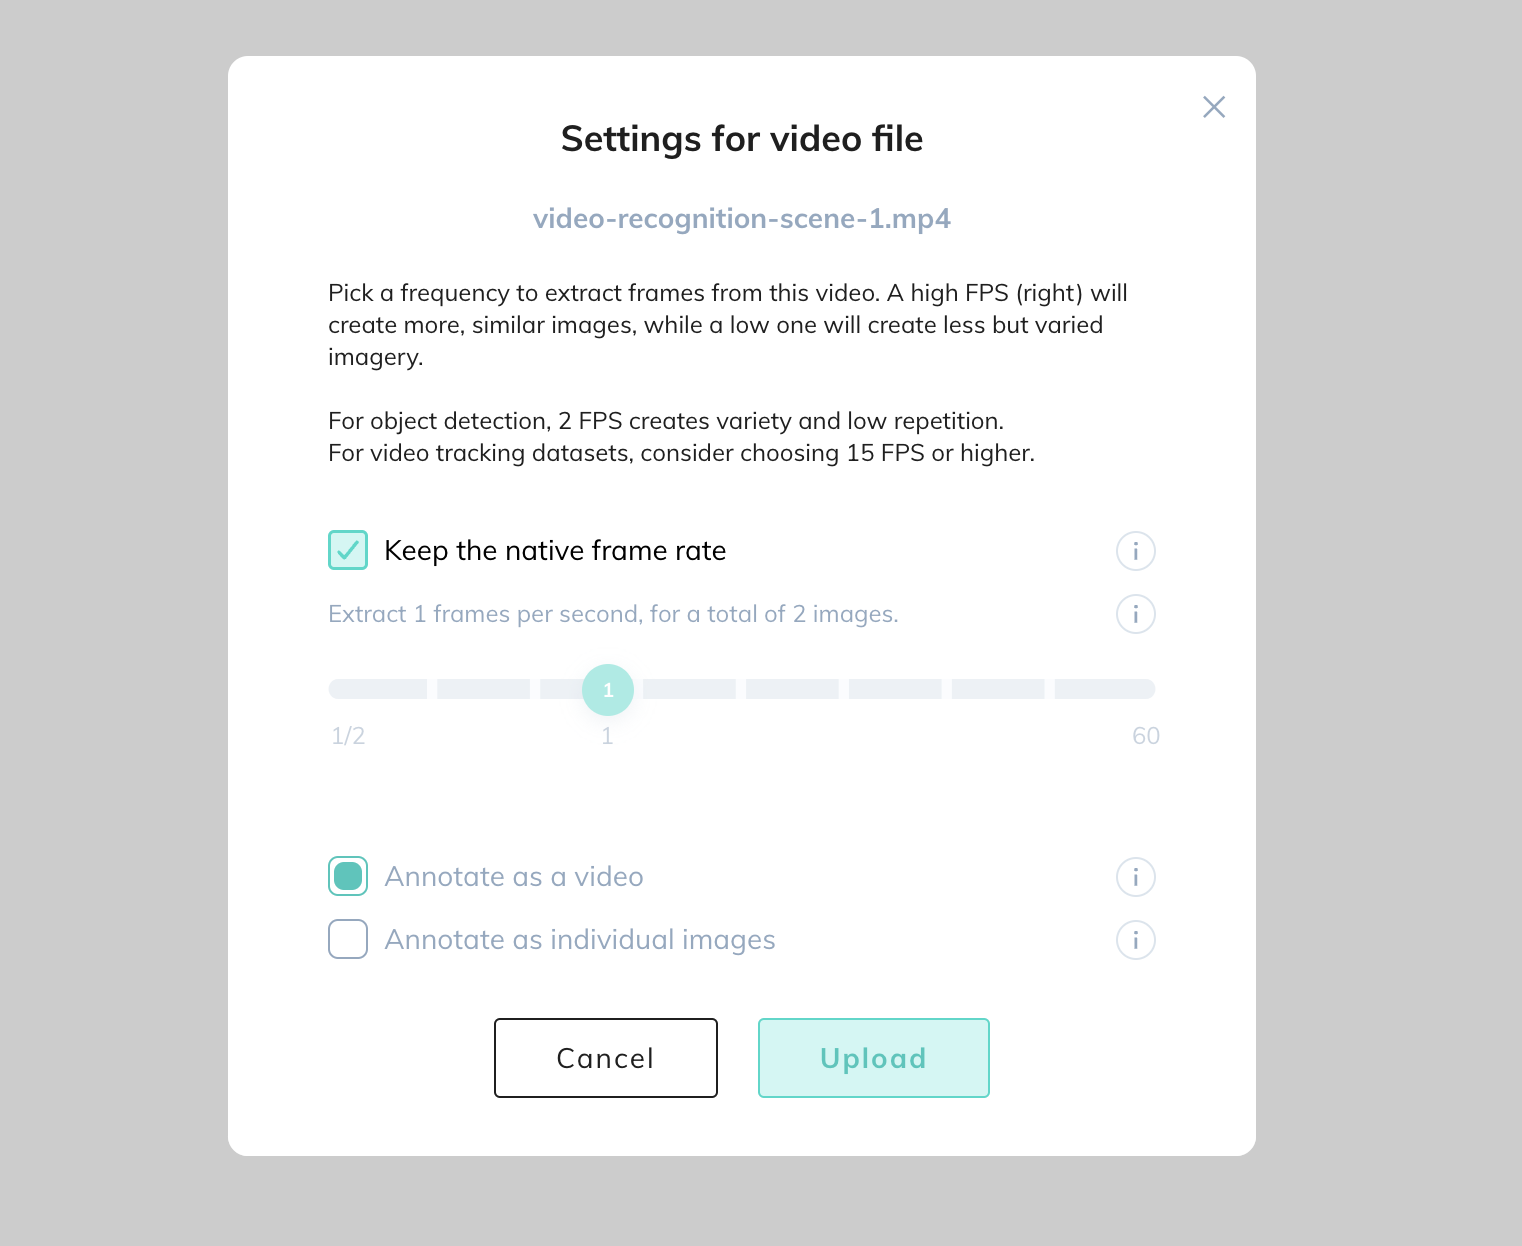Click the Settings for video file title
The width and height of the screenshot is (1522, 1246).
[x=741, y=139]
